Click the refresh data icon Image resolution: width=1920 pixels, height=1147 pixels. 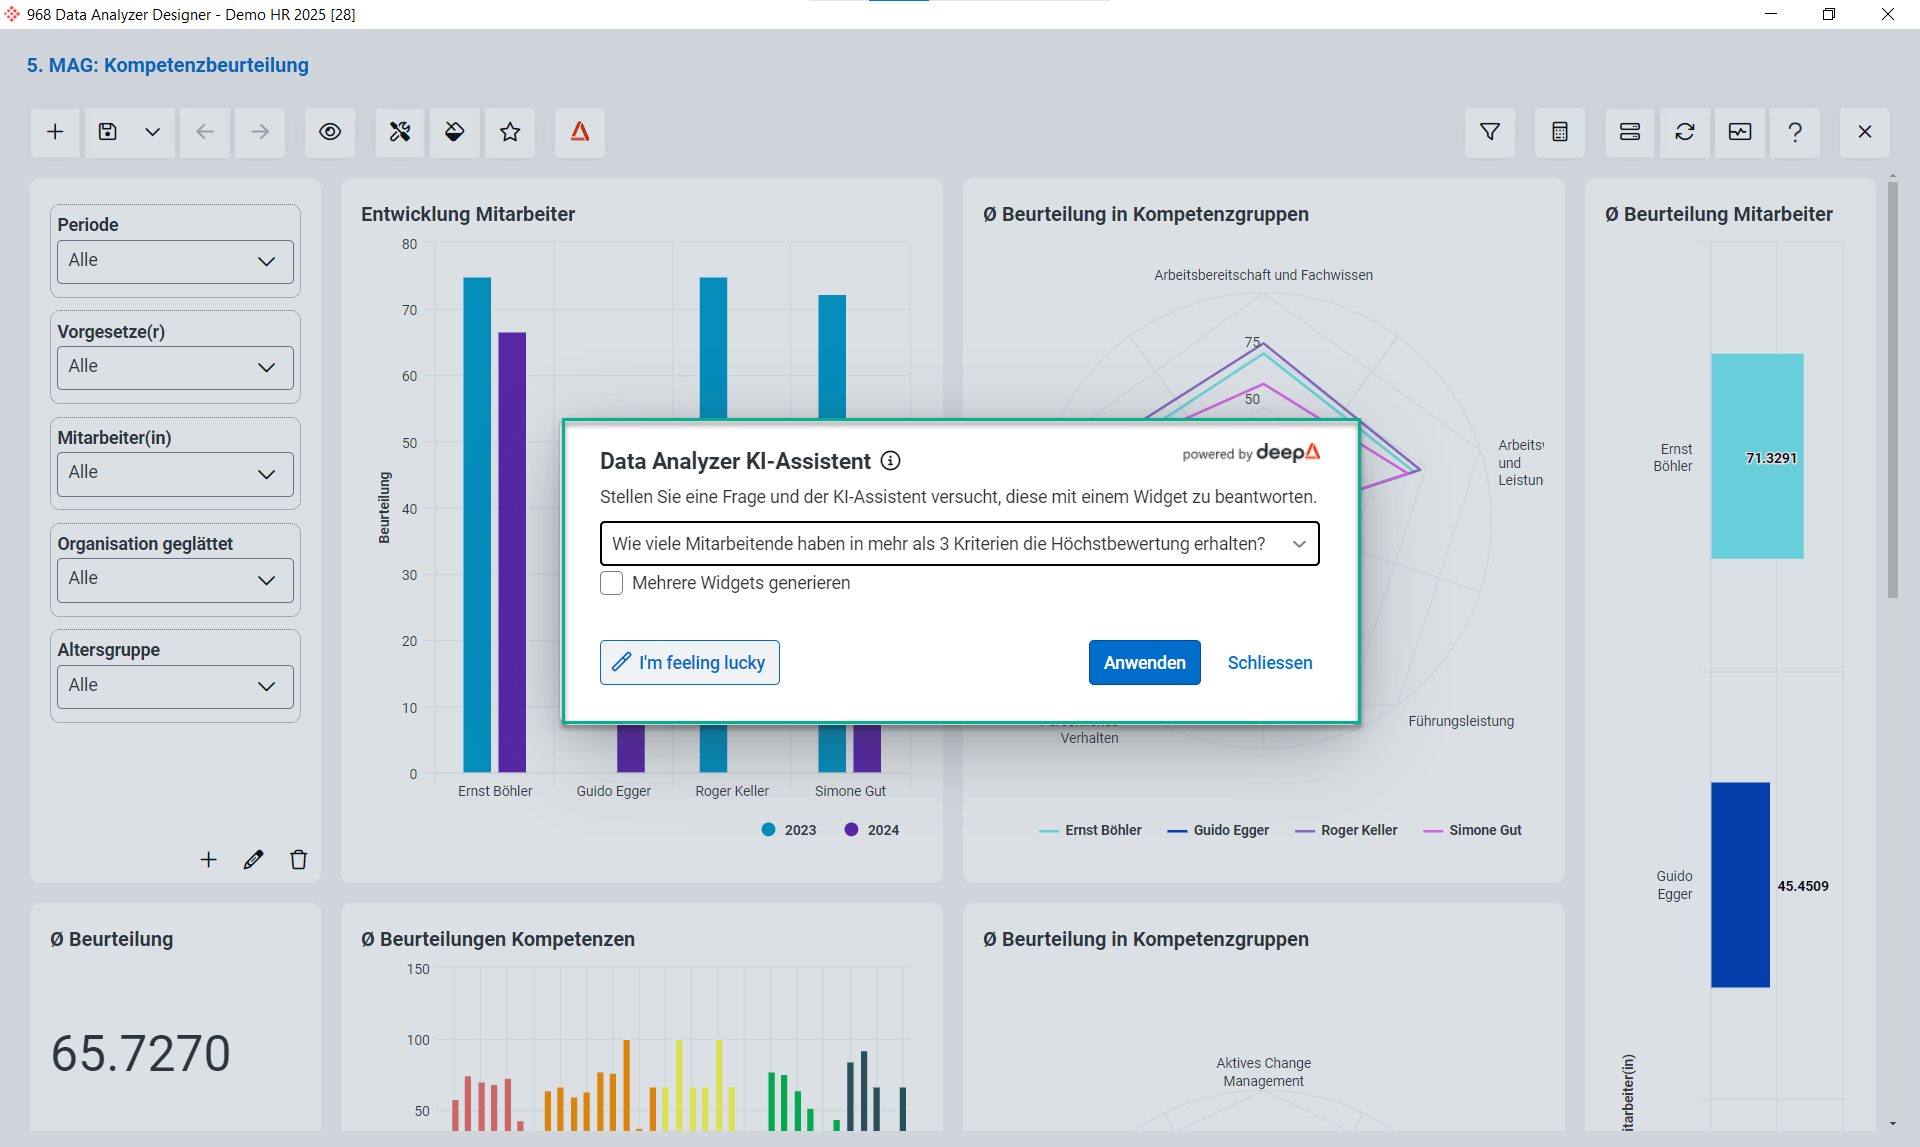click(x=1685, y=132)
